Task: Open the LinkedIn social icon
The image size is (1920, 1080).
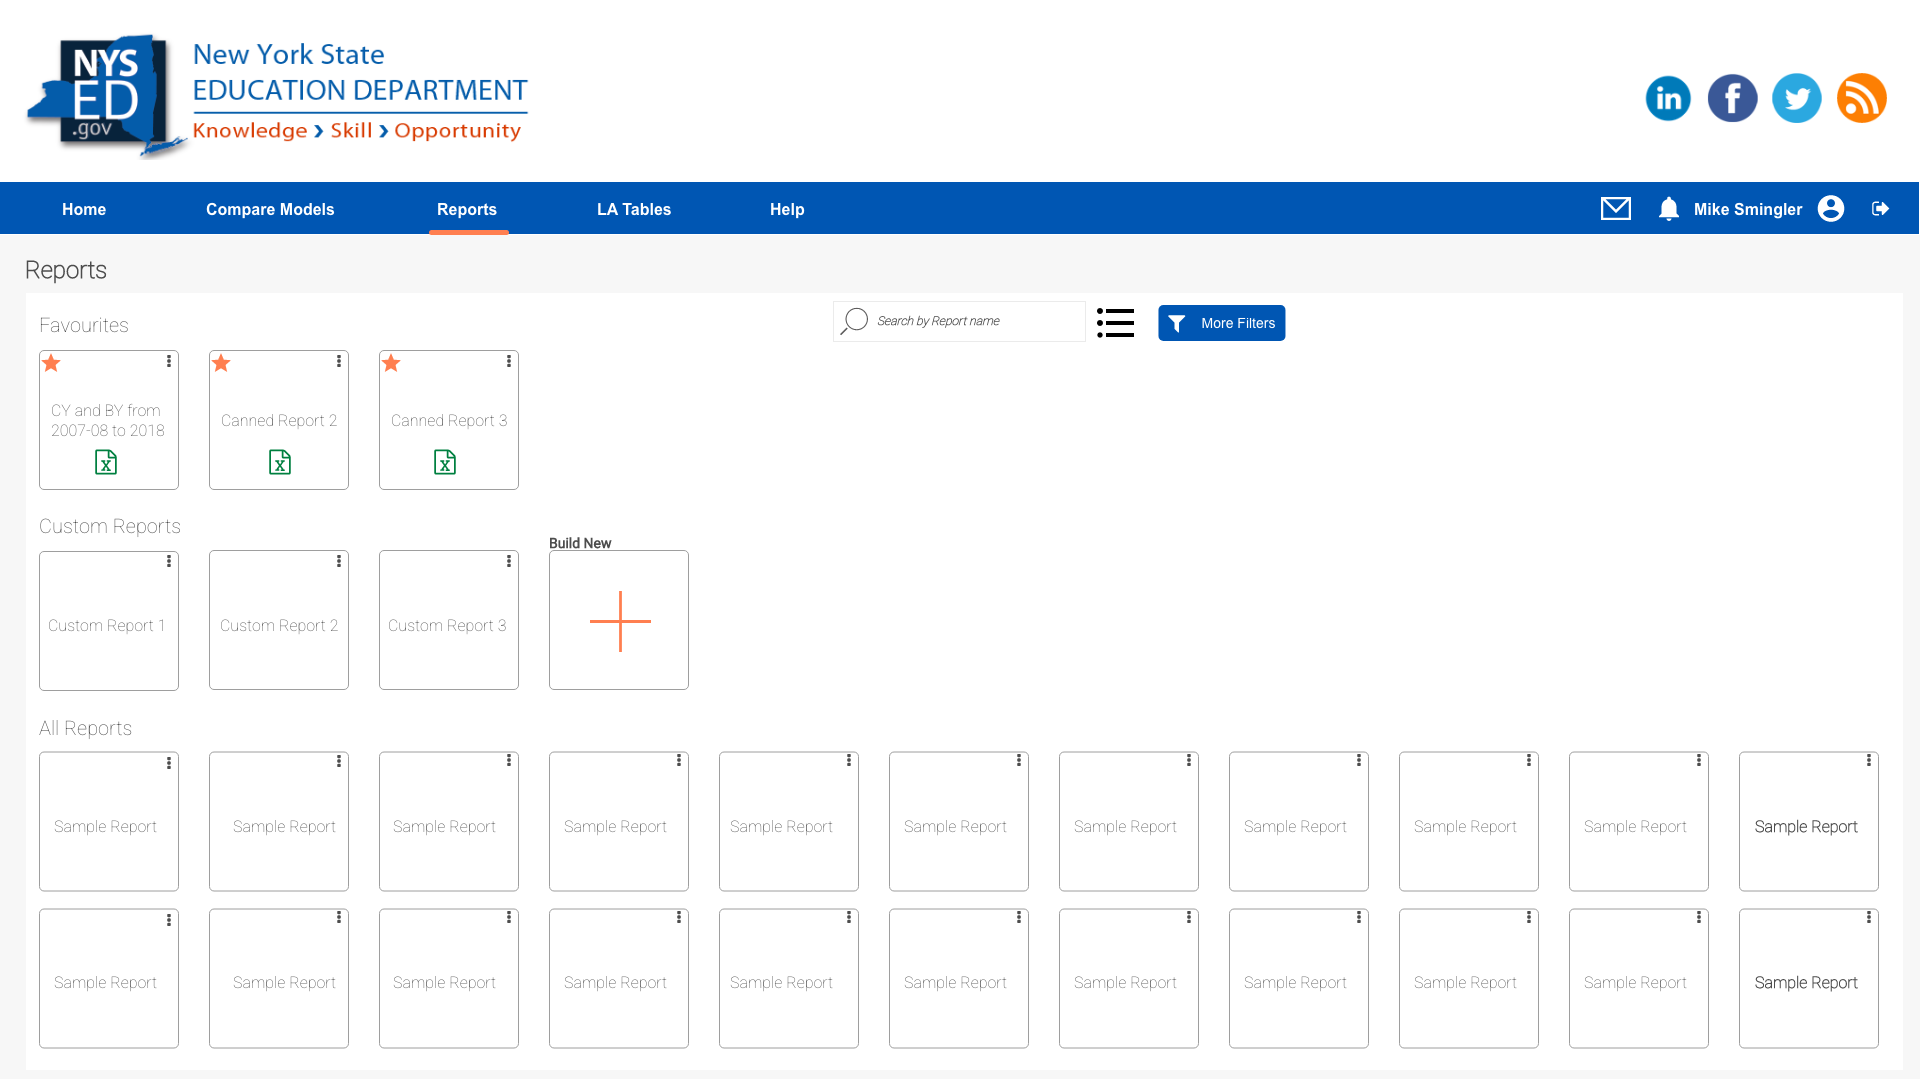Action: 1667,98
